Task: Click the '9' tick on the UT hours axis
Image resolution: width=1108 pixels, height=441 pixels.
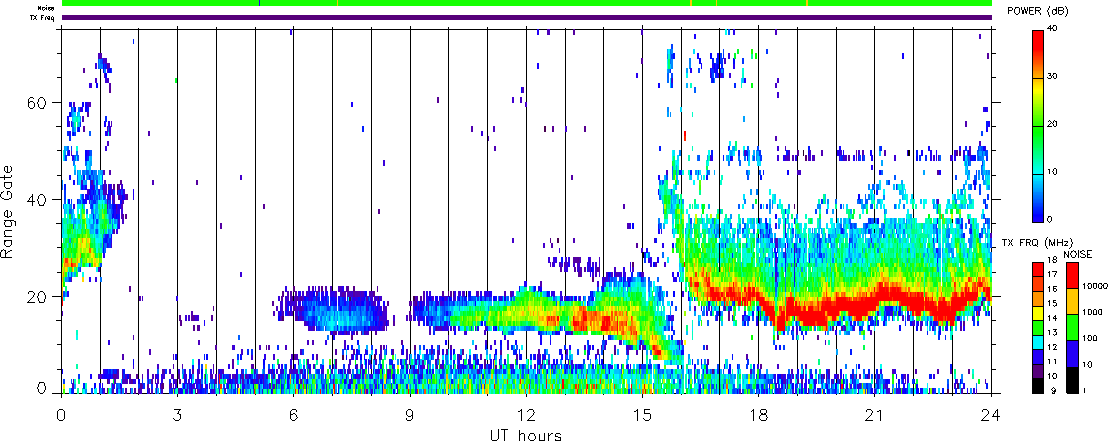Action: (410, 415)
